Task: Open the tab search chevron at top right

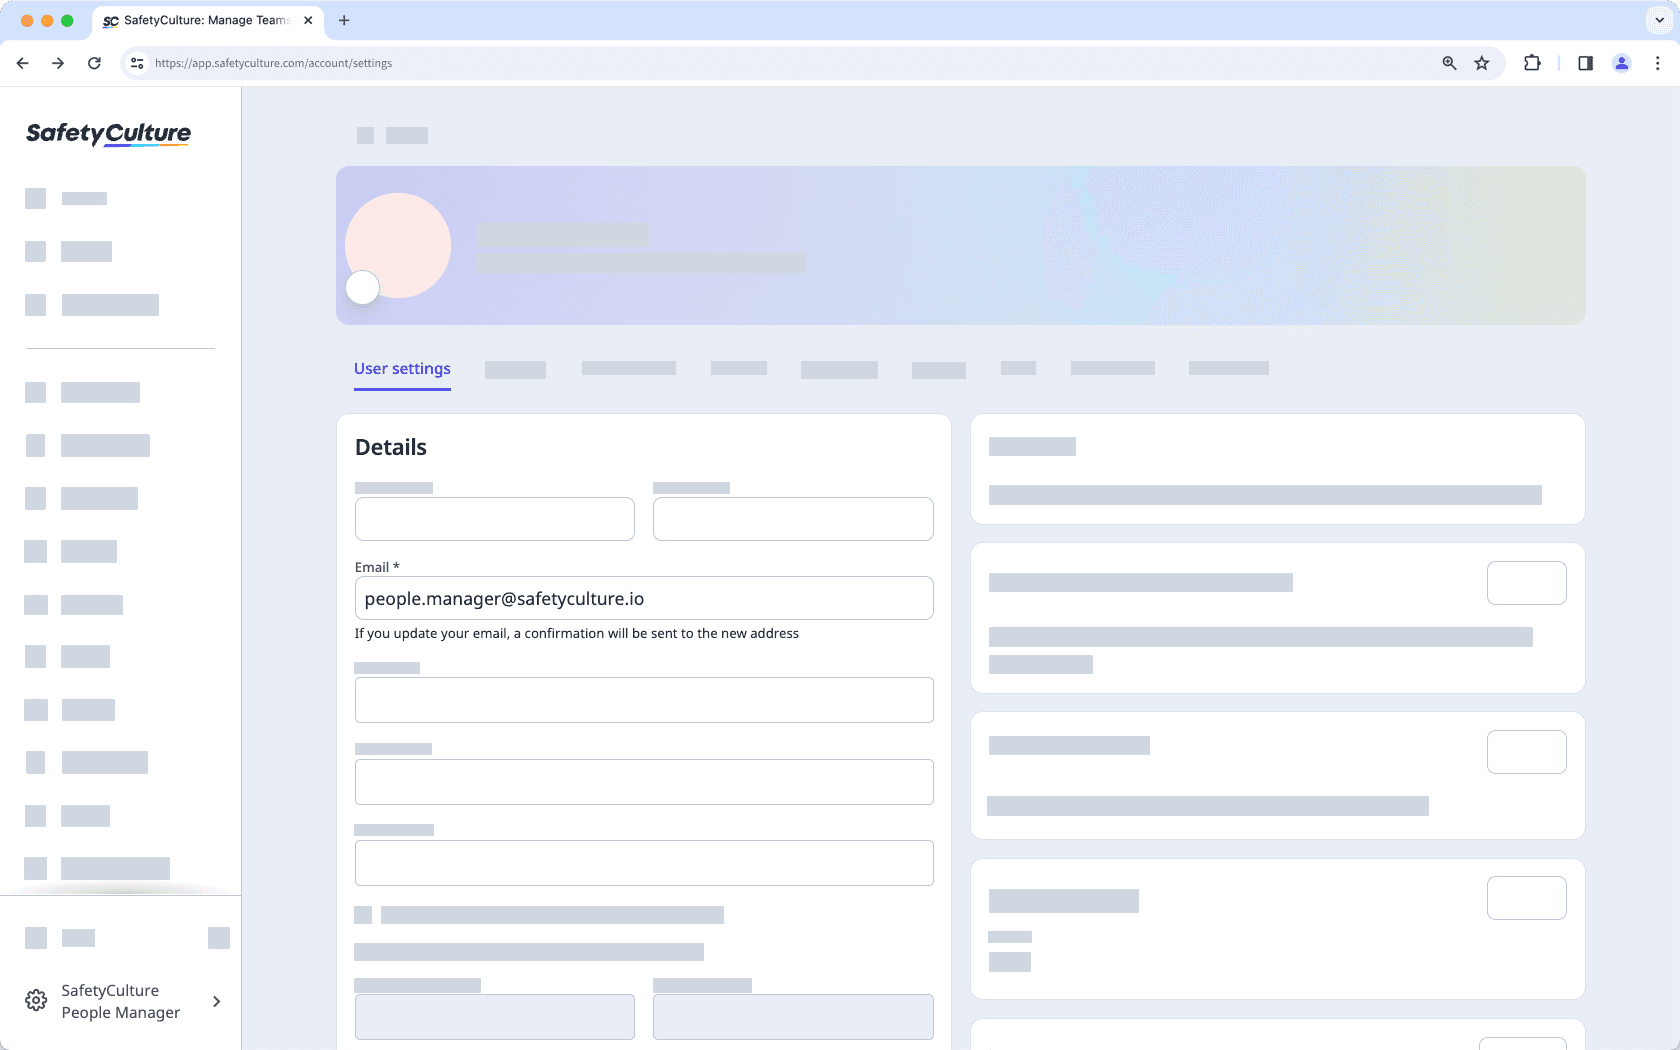Action: (1657, 19)
